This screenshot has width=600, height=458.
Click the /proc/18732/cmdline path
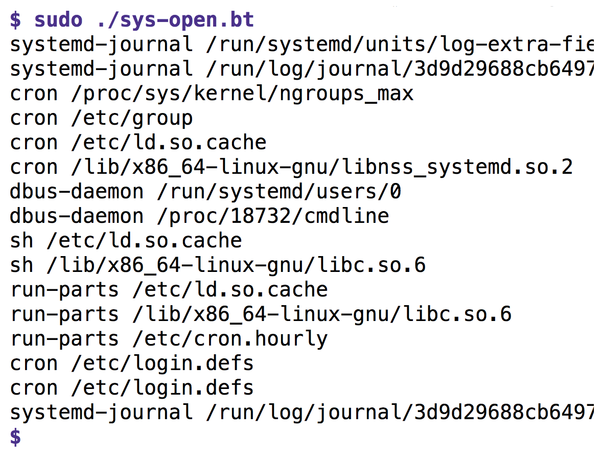point(273,216)
